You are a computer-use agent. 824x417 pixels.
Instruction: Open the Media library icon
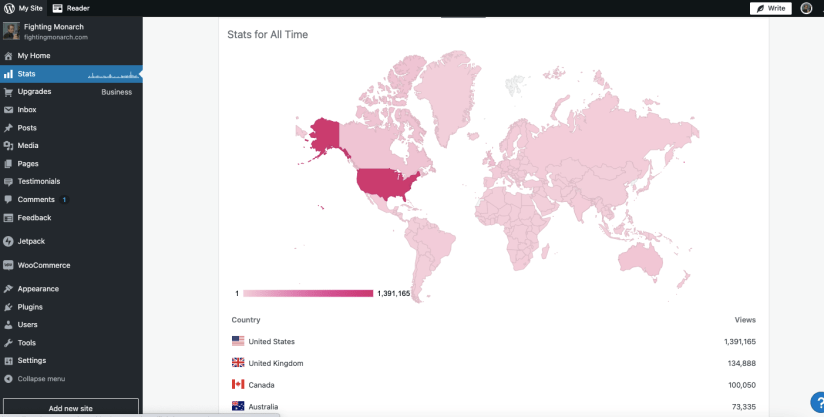[x=8, y=146]
